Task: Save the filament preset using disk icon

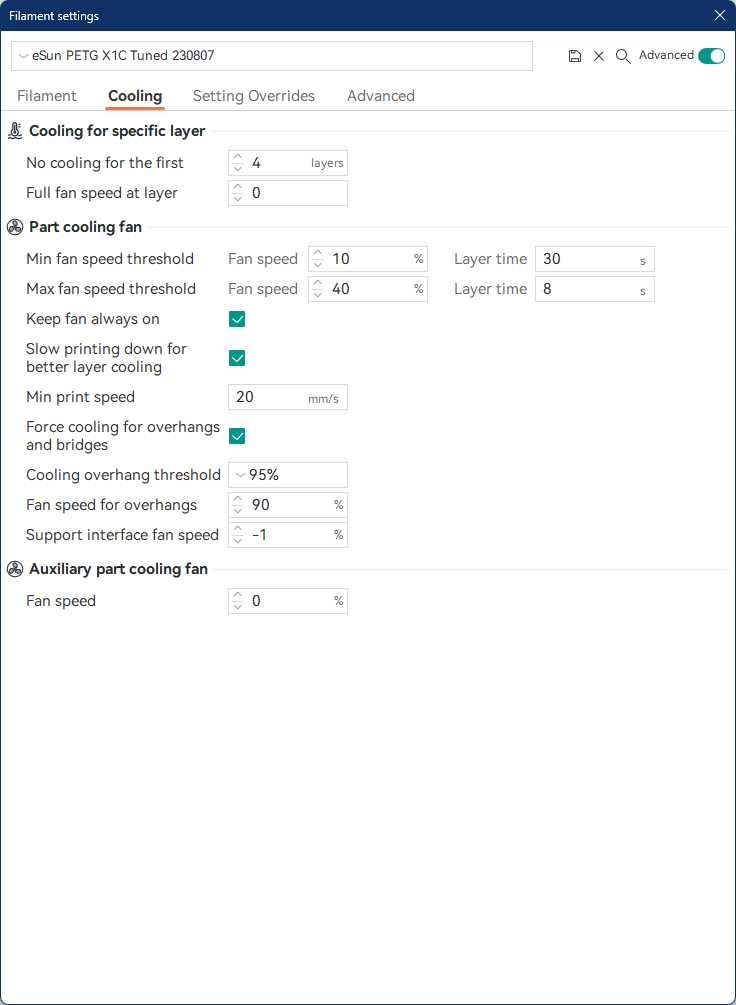Action: (x=575, y=56)
